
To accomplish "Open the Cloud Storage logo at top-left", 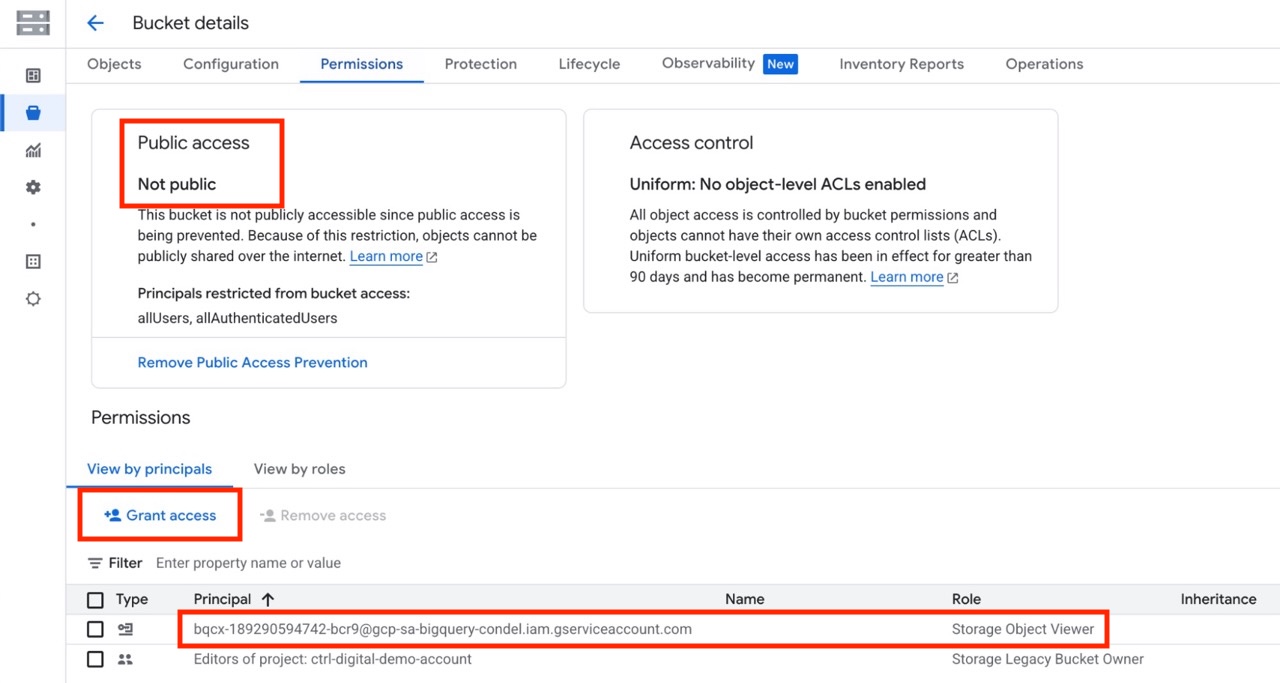I will coord(33,23).
